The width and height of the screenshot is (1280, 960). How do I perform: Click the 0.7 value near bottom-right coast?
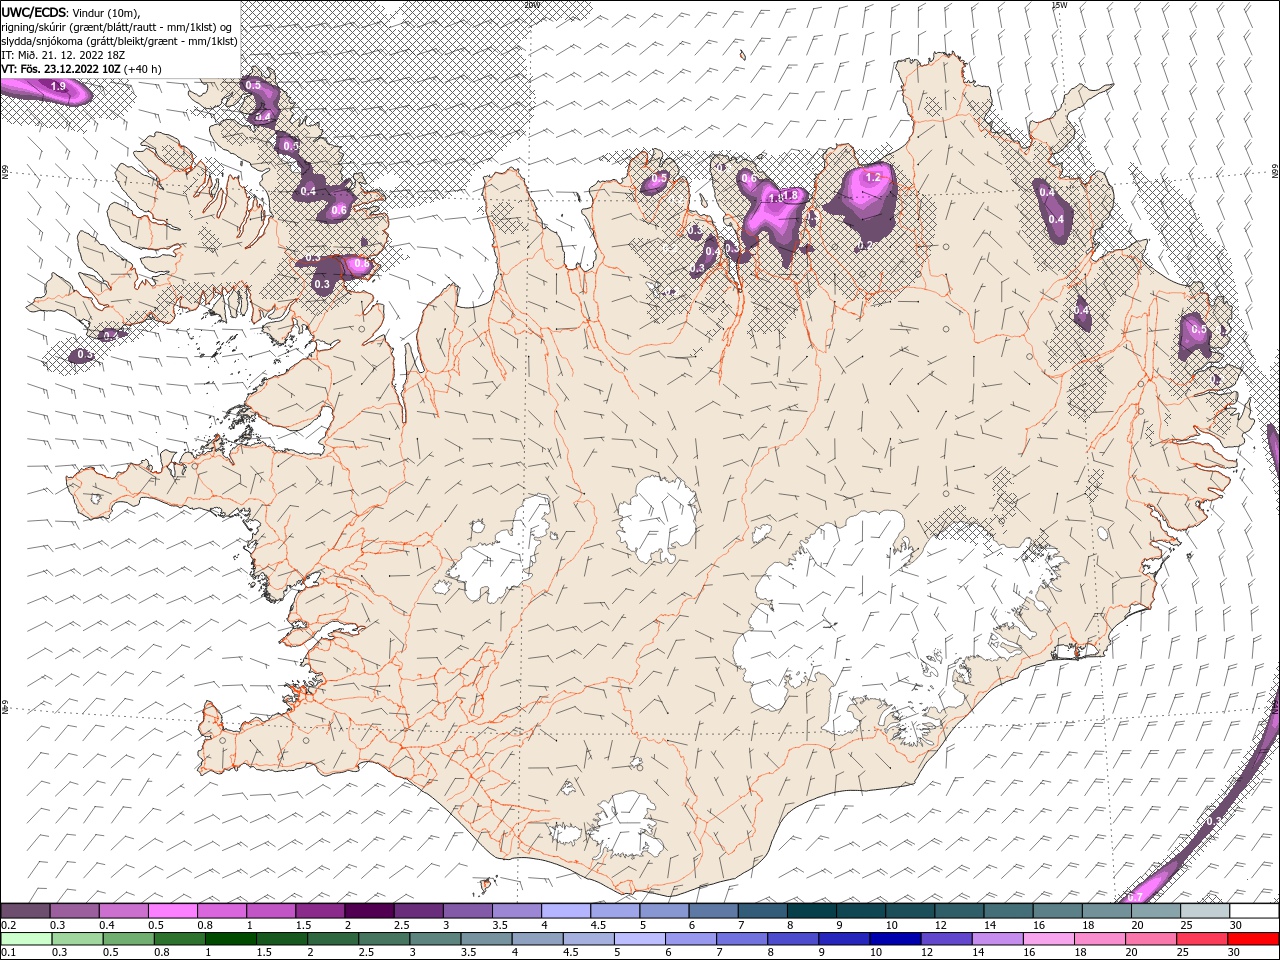tap(1135, 897)
